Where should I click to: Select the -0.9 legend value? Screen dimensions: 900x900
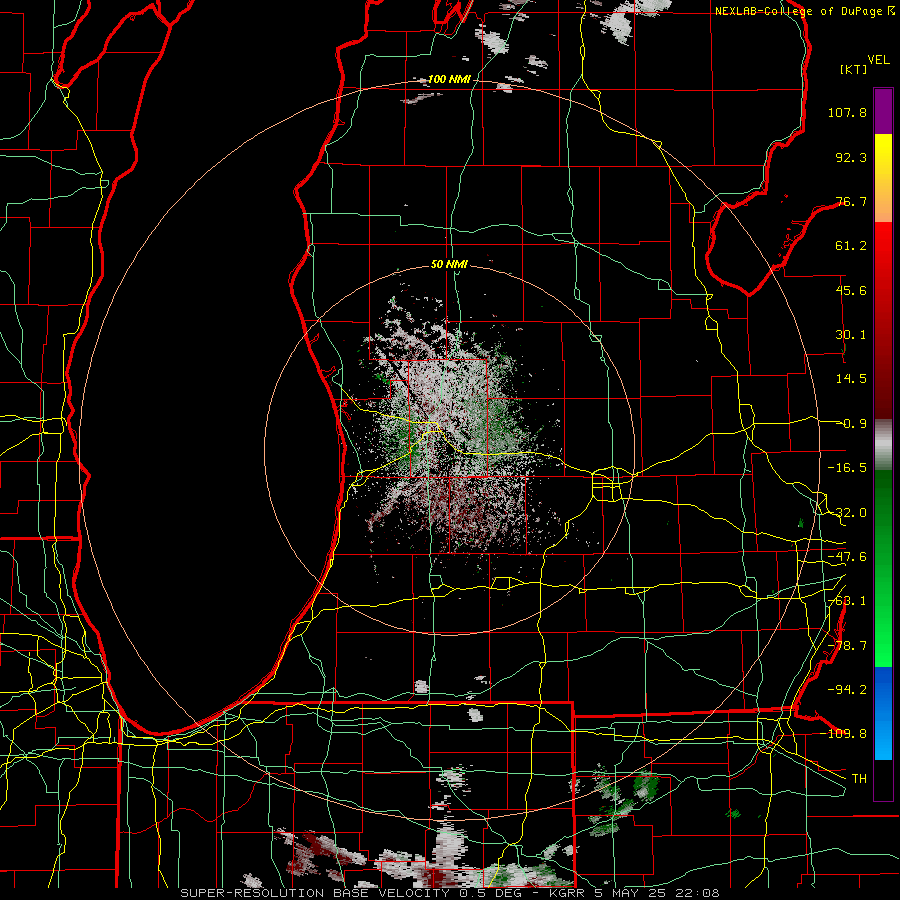[853, 424]
